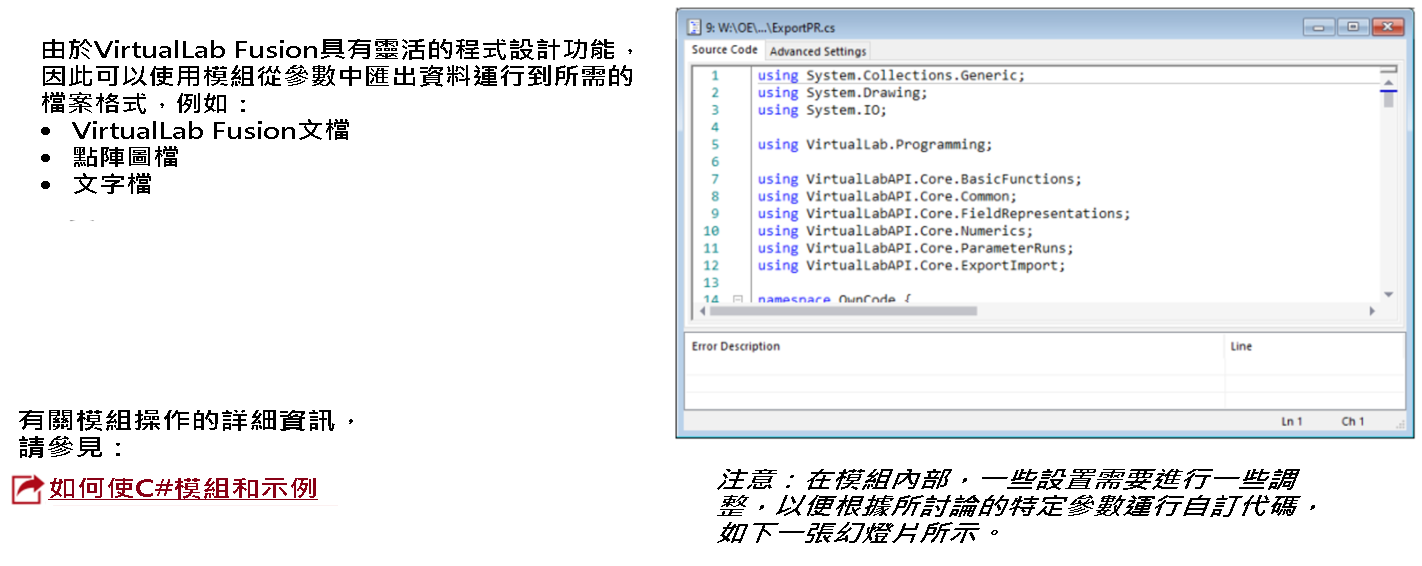Click the horizontal scrollbar thumb
This screenshot has height=566, width=1422.
pos(842,311)
